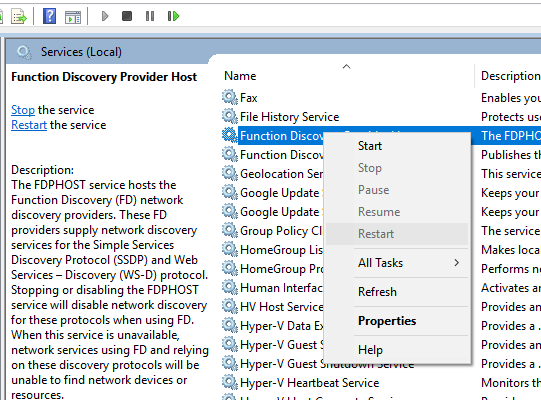Choose Help in the context menu
The height and width of the screenshot is (400, 541).
(397, 350)
